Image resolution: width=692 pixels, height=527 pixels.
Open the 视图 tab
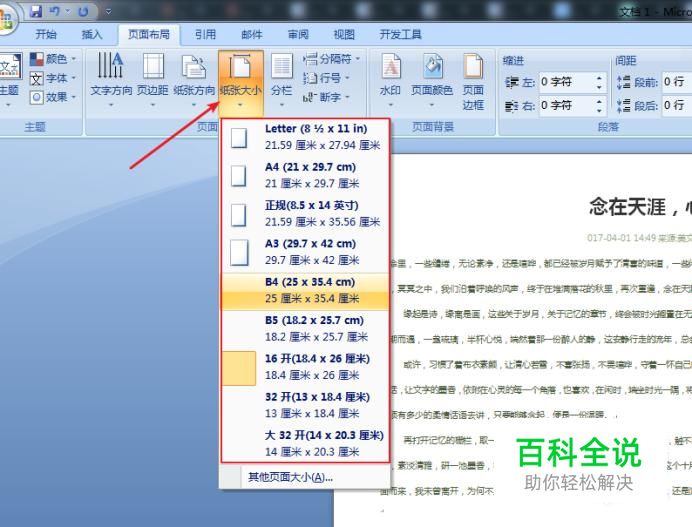click(x=344, y=34)
